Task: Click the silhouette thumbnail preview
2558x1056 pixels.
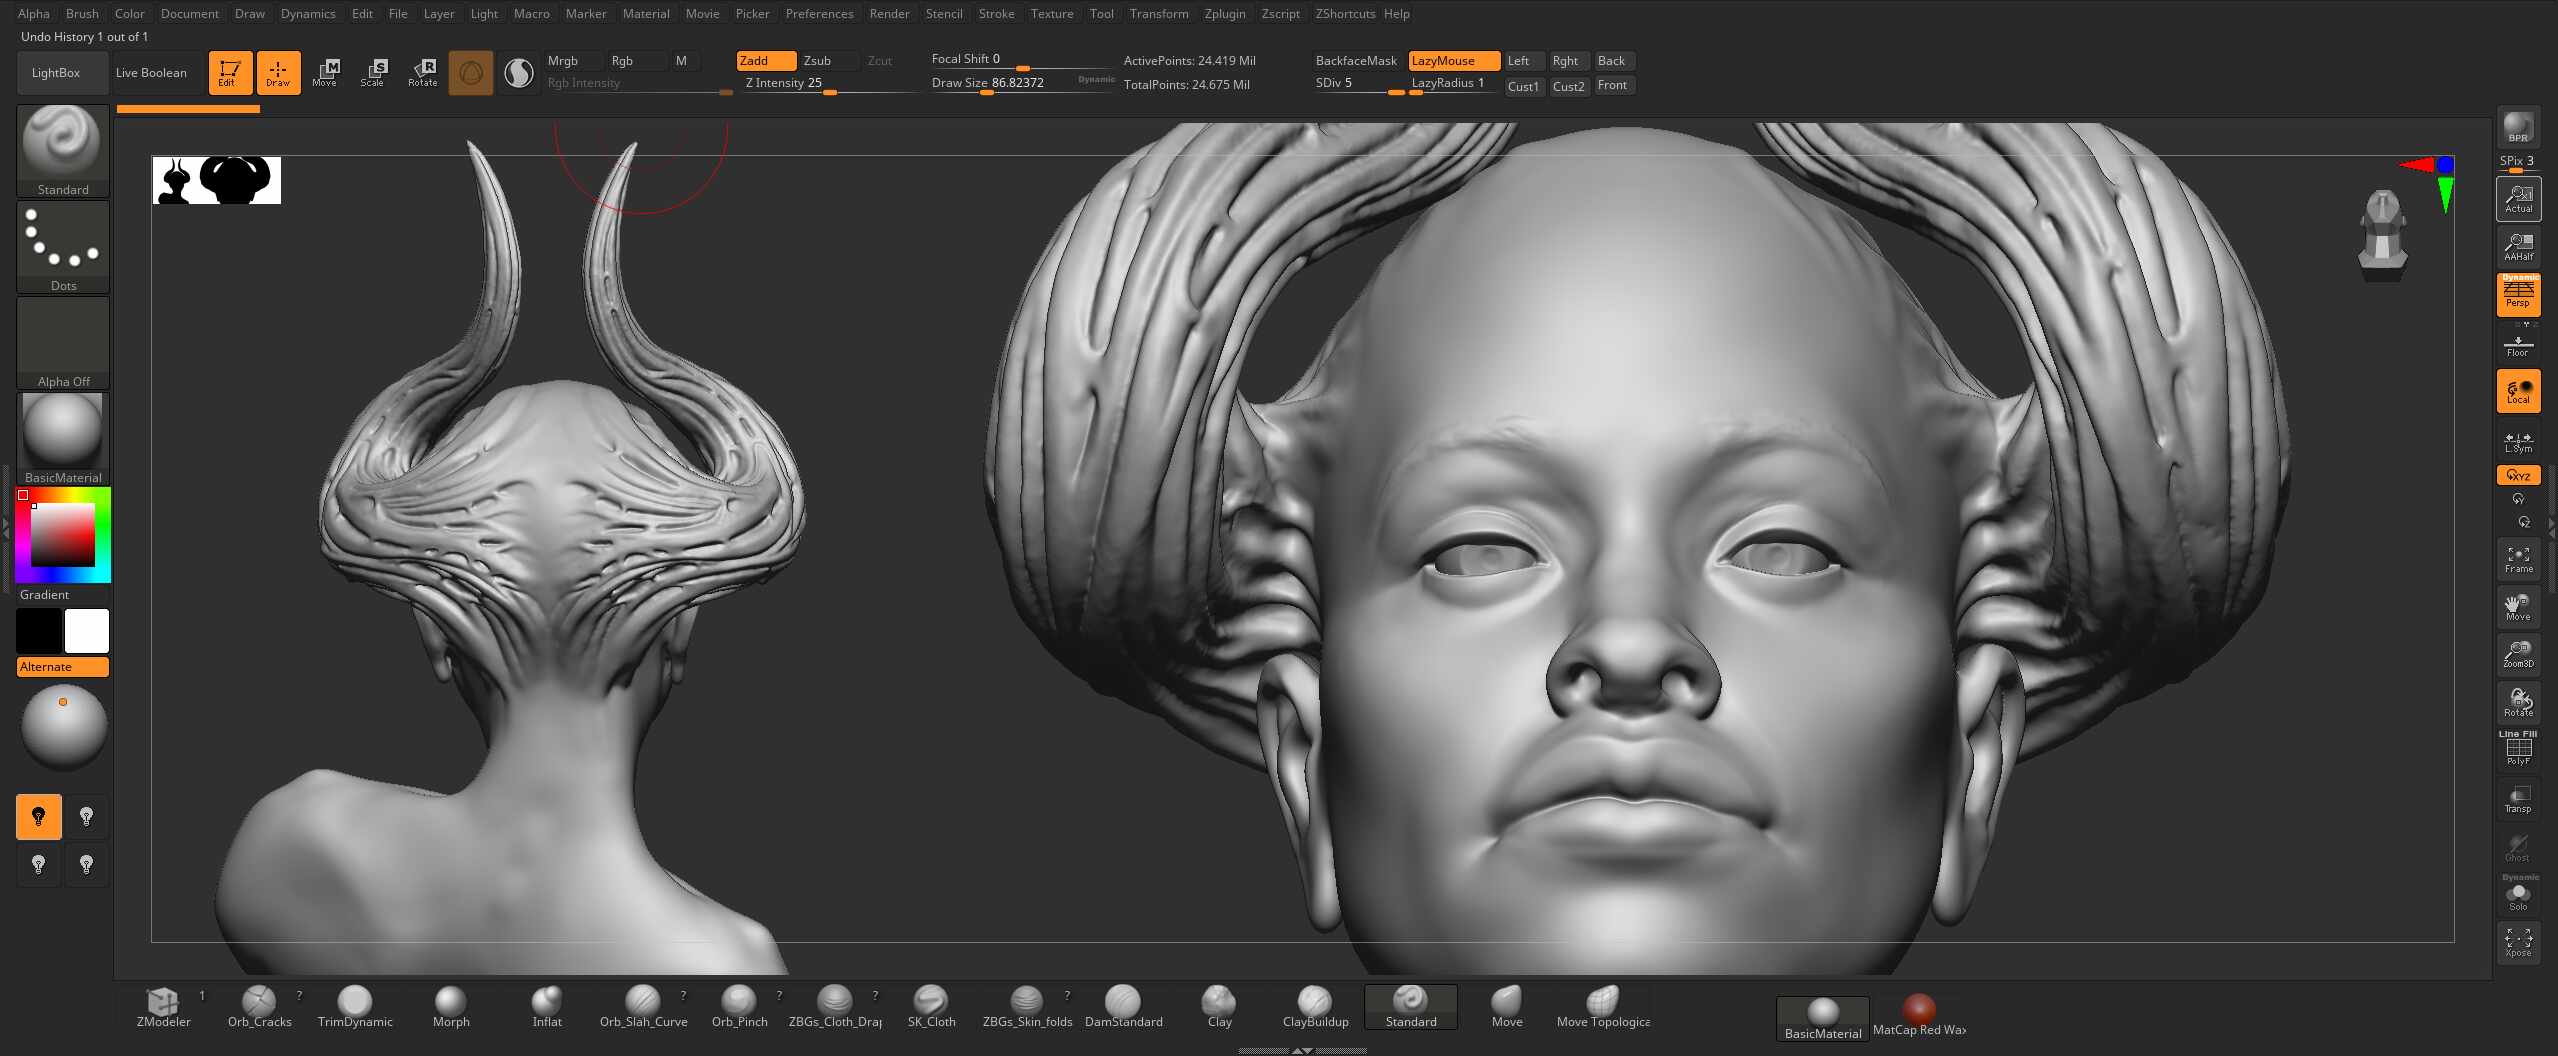Action: (x=217, y=180)
